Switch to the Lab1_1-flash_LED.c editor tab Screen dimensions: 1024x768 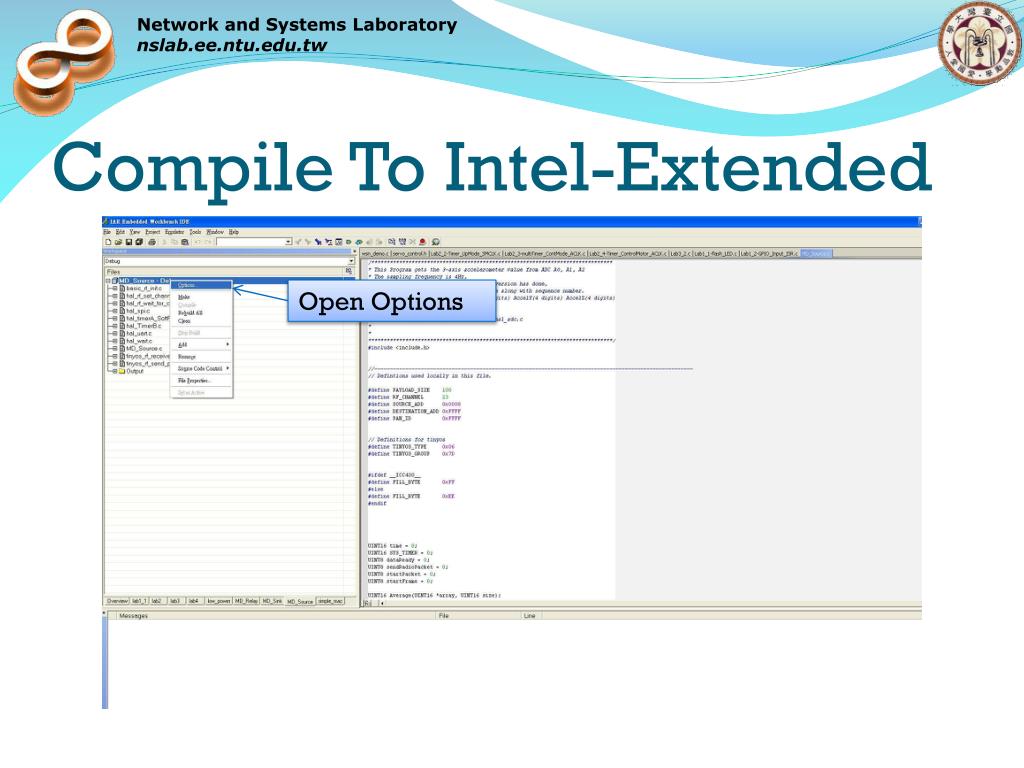pyautogui.click(x=715, y=253)
